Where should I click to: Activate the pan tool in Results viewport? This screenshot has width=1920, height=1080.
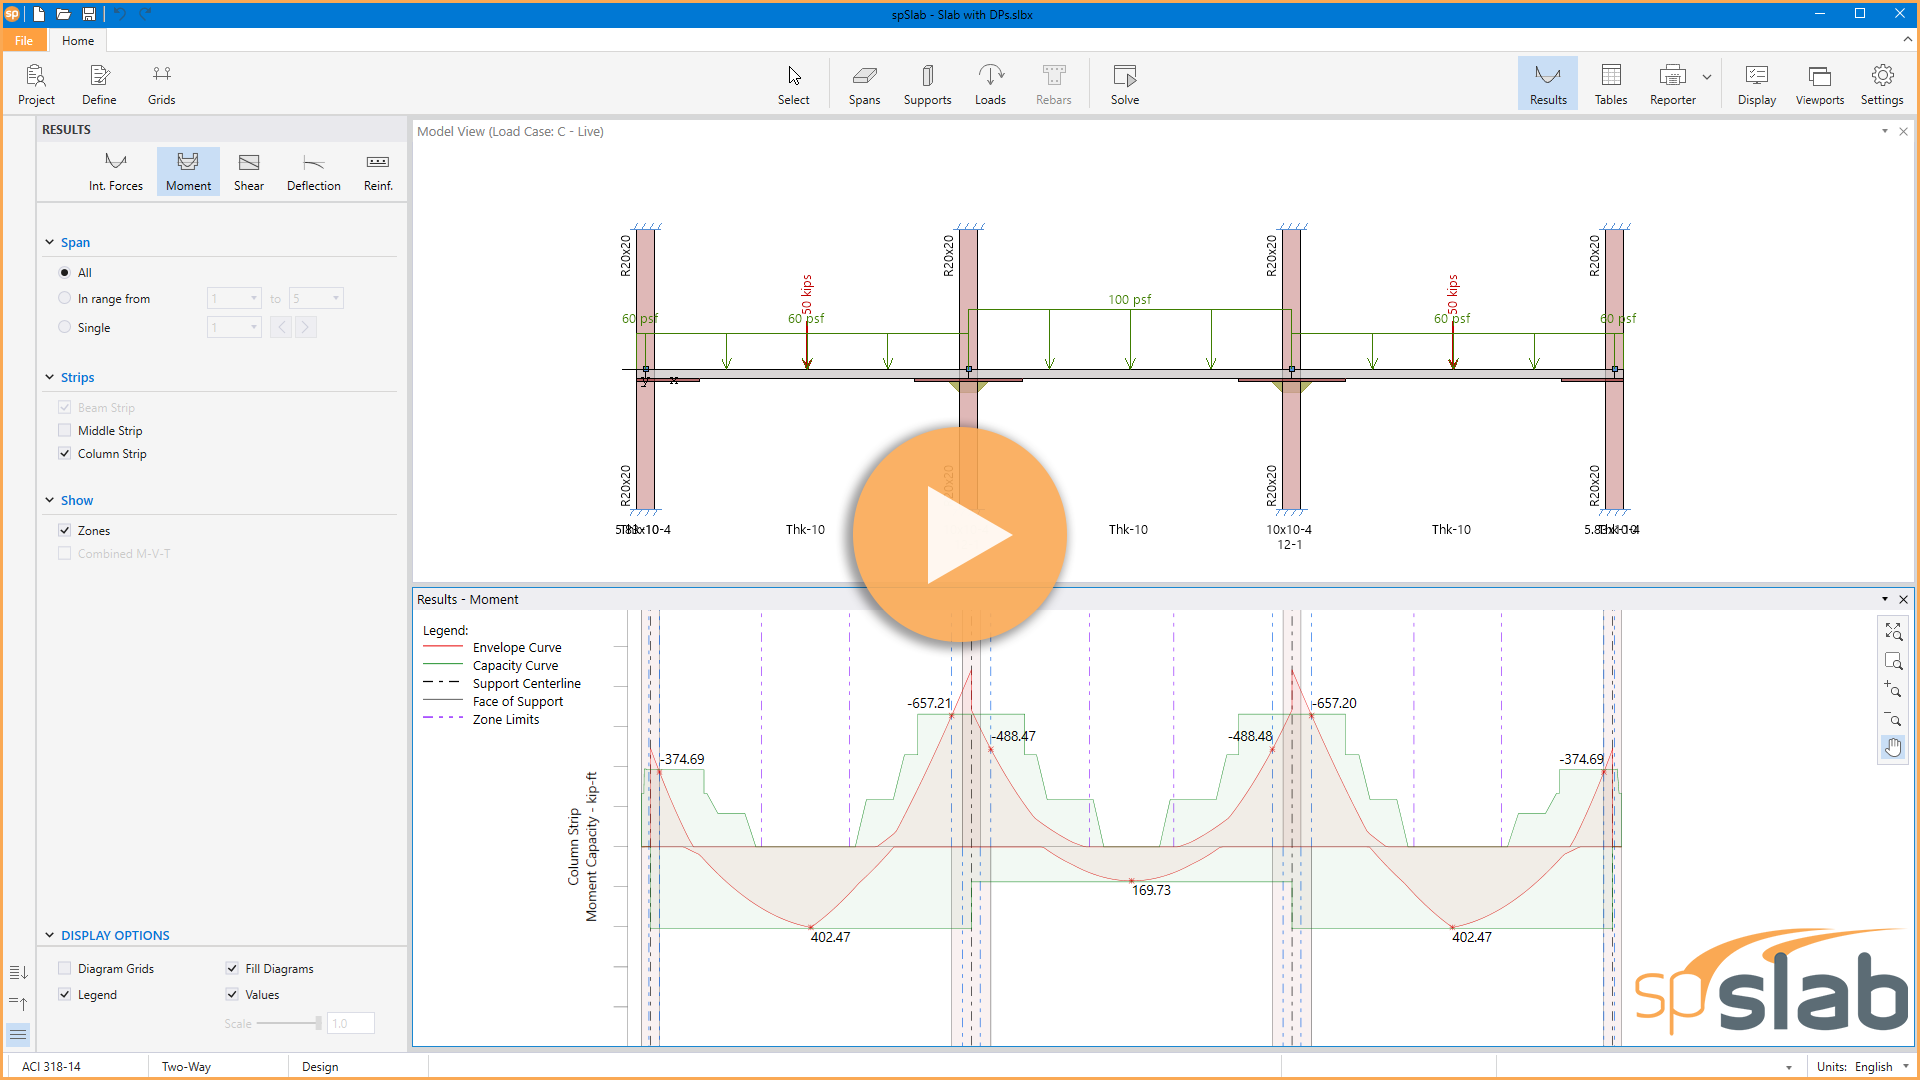(1893, 747)
